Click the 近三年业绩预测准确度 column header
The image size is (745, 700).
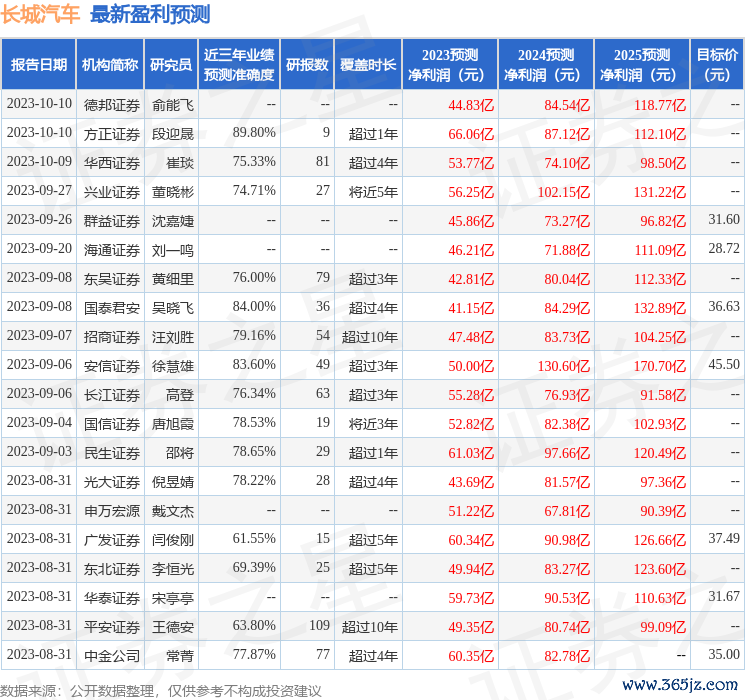point(239,65)
